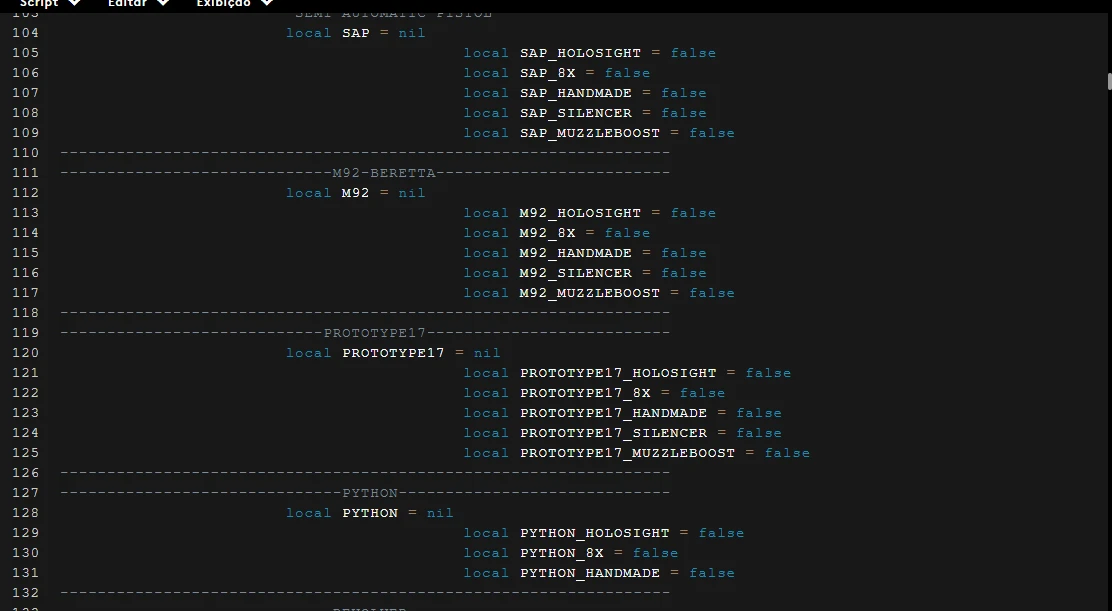Click line number 120 in the gutter
Image resolution: width=1112 pixels, height=611 pixels.
(25, 353)
